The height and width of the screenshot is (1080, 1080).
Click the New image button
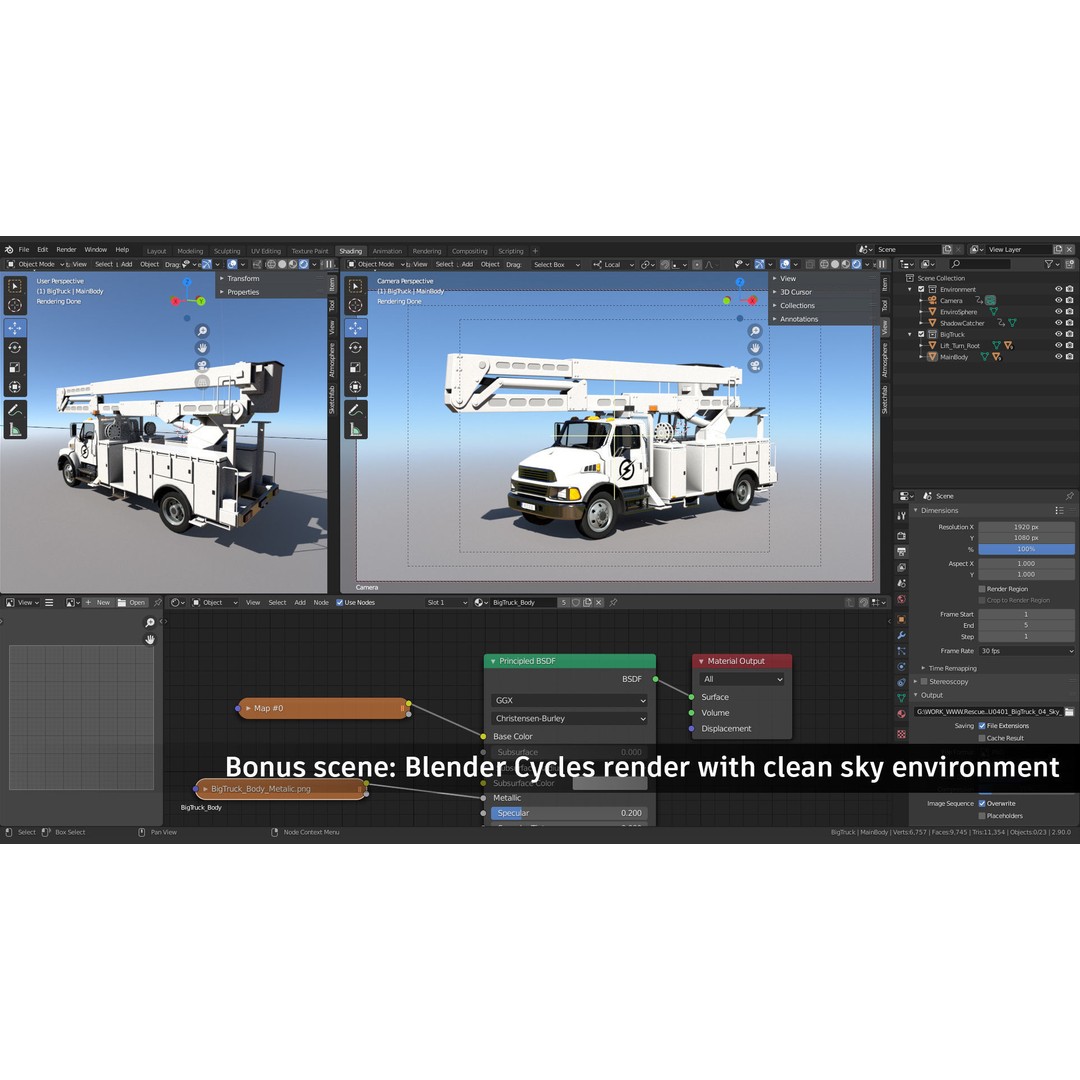pyautogui.click(x=97, y=603)
